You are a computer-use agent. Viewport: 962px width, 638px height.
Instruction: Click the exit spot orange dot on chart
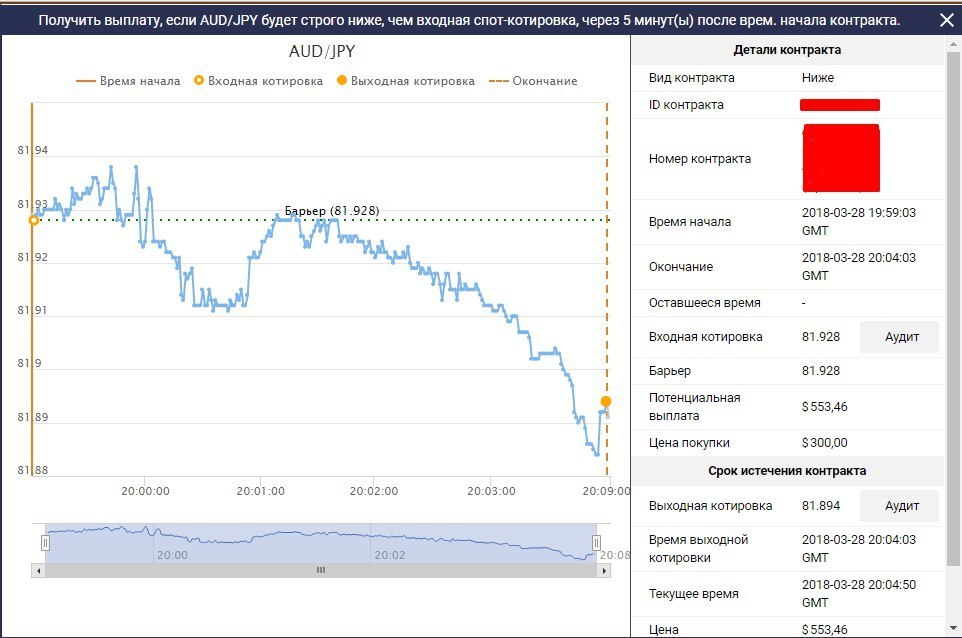(606, 402)
